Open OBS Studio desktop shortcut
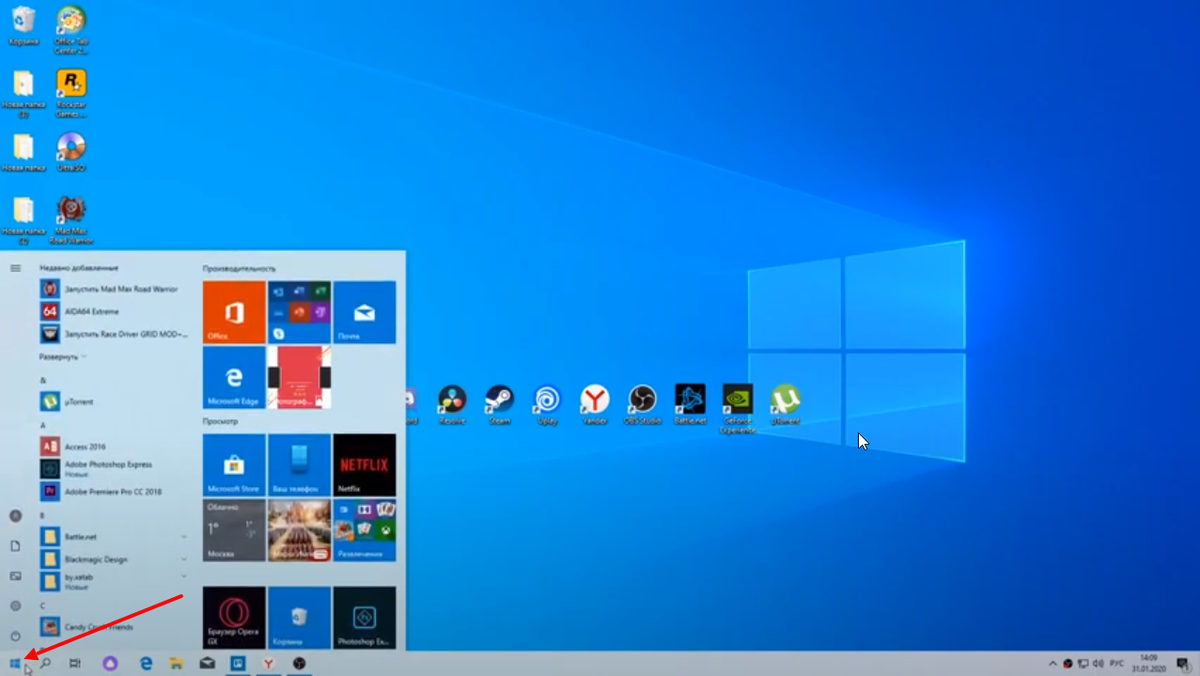This screenshot has height=676, width=1200. (x=643, y=404)
